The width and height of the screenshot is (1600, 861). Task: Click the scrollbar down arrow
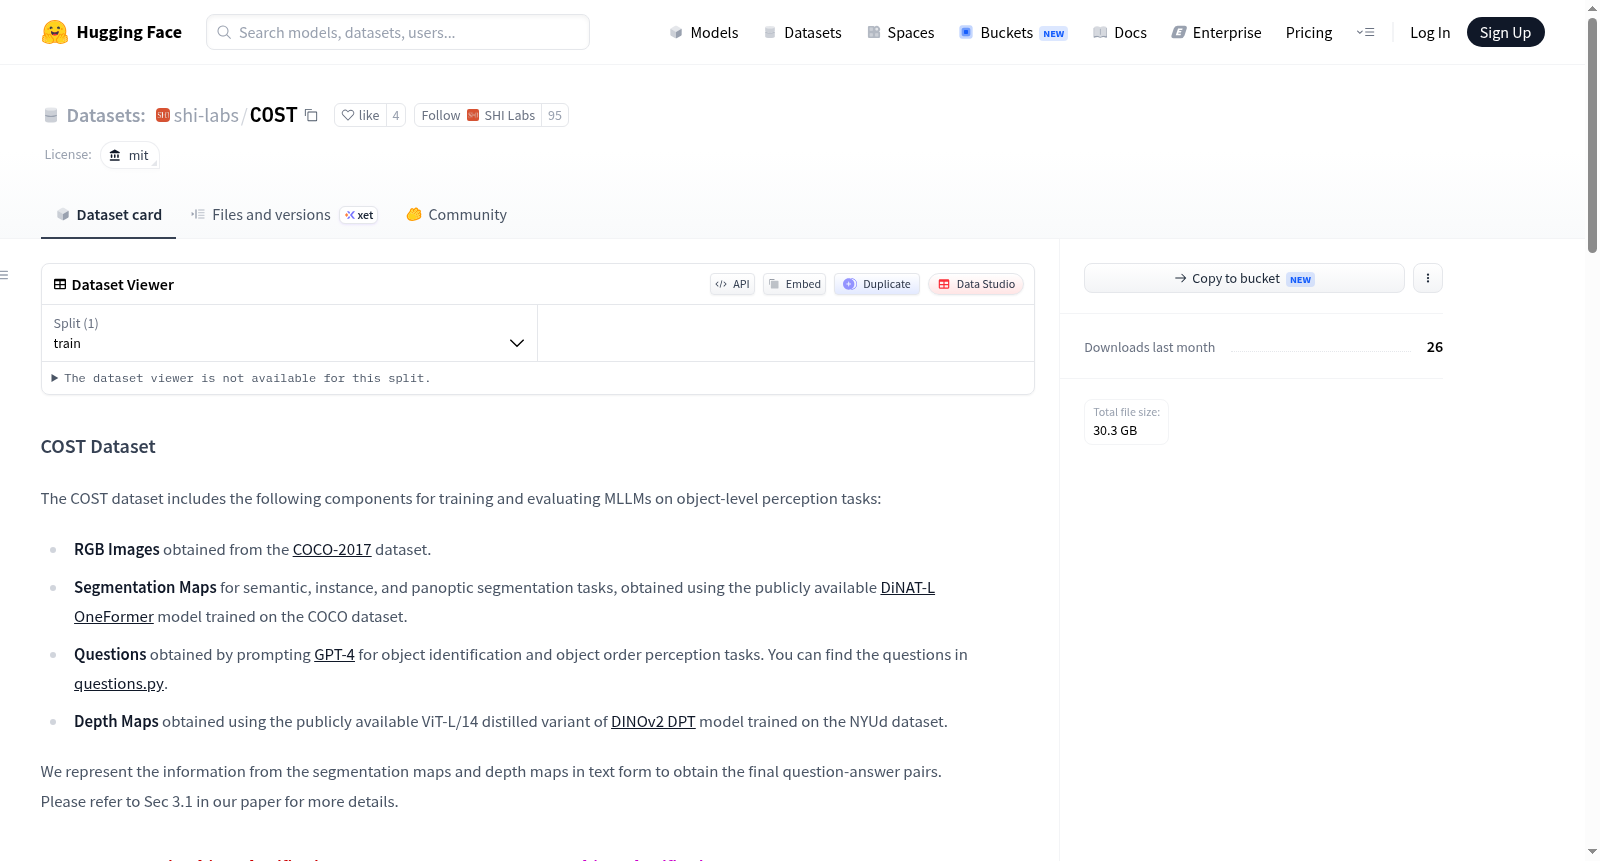[x=1592, y=852]
